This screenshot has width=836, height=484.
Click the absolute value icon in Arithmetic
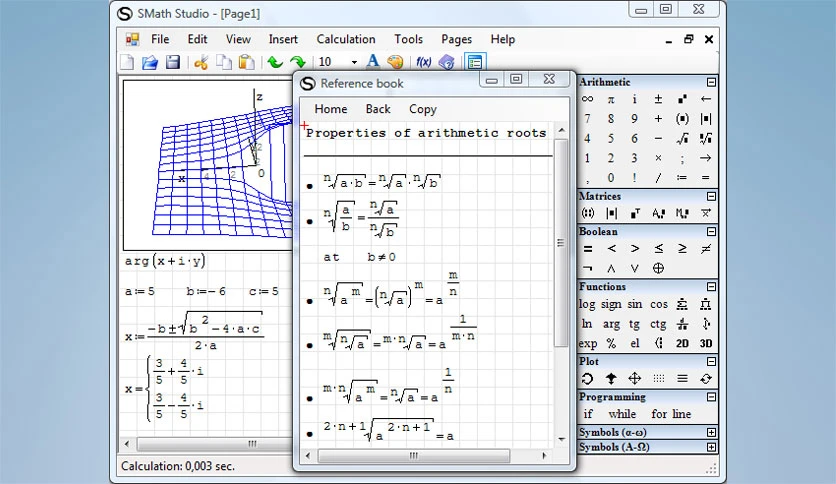click(706, 119)
